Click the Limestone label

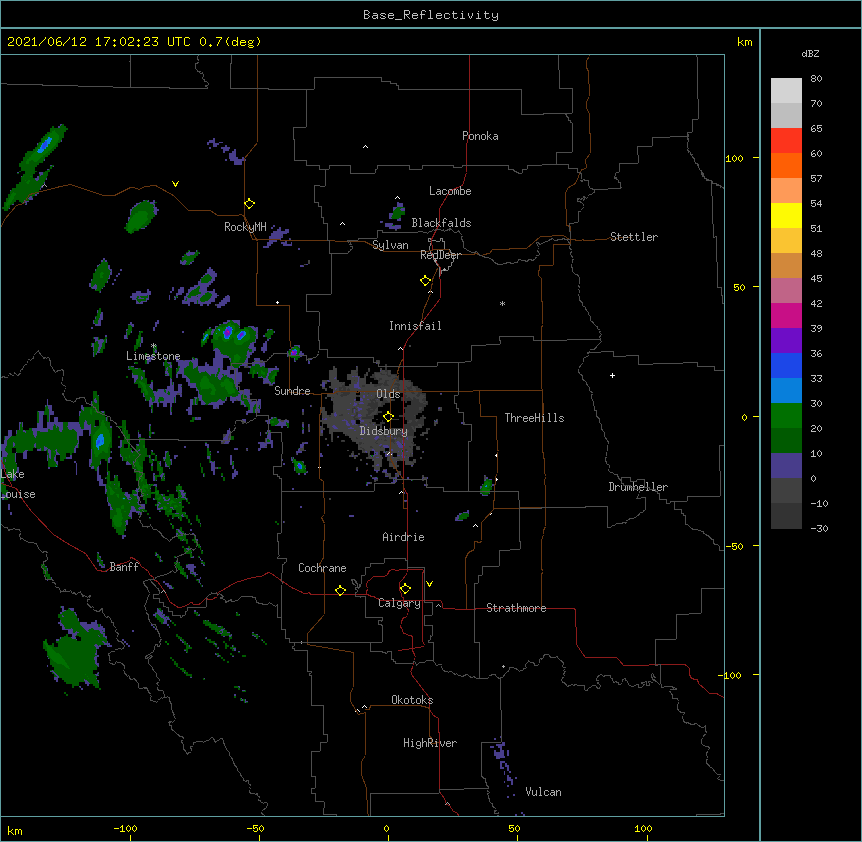[x=153, y=356]
